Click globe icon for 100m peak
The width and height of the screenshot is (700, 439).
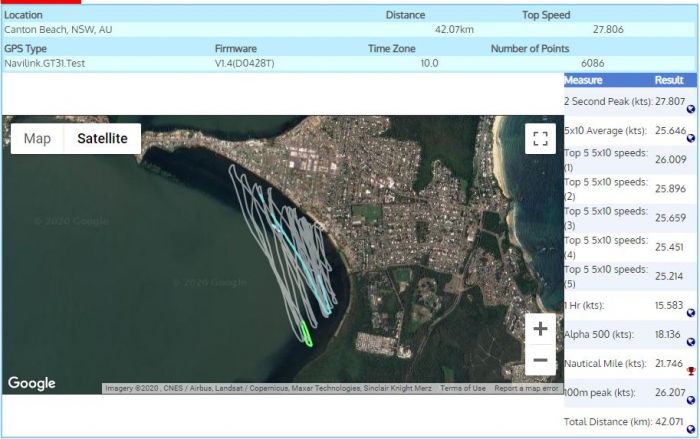[690, 400]
